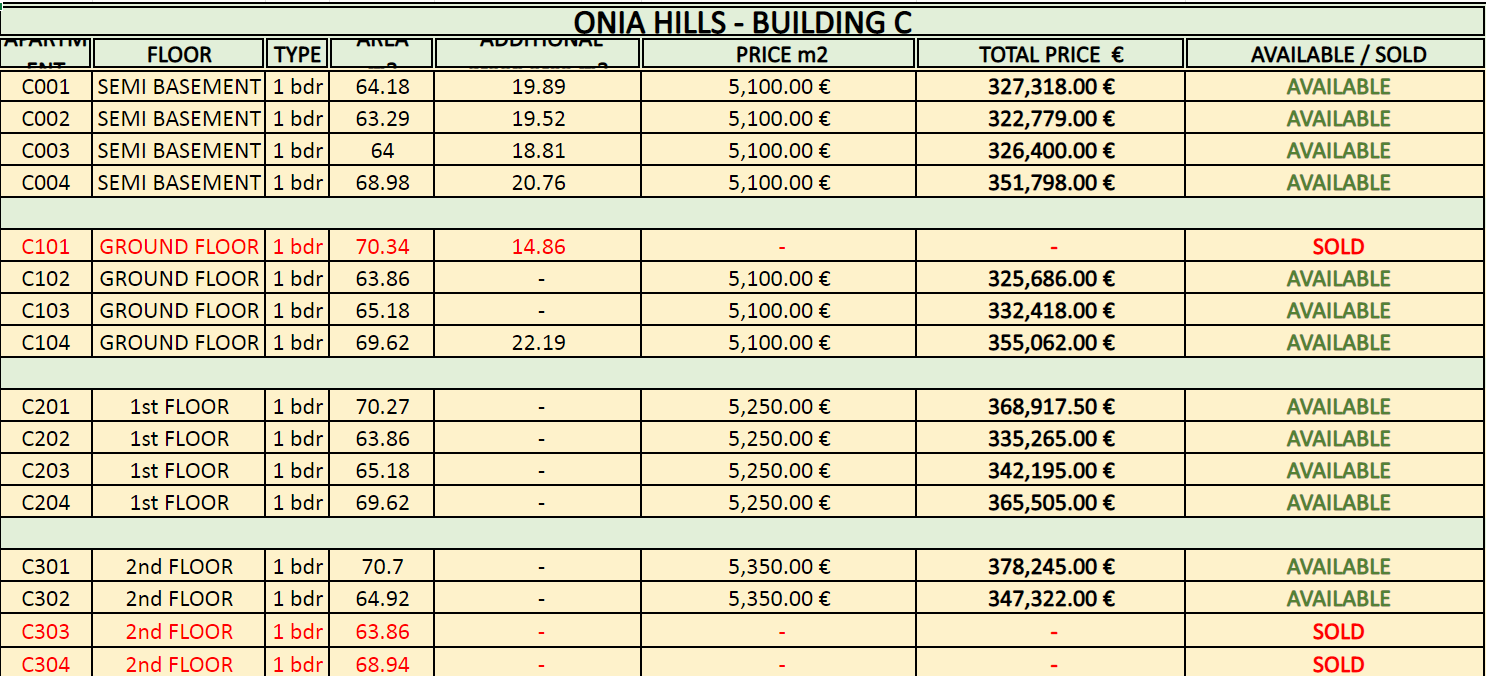
Task: Select additional area value 14.86
Action: click(539, 247)
